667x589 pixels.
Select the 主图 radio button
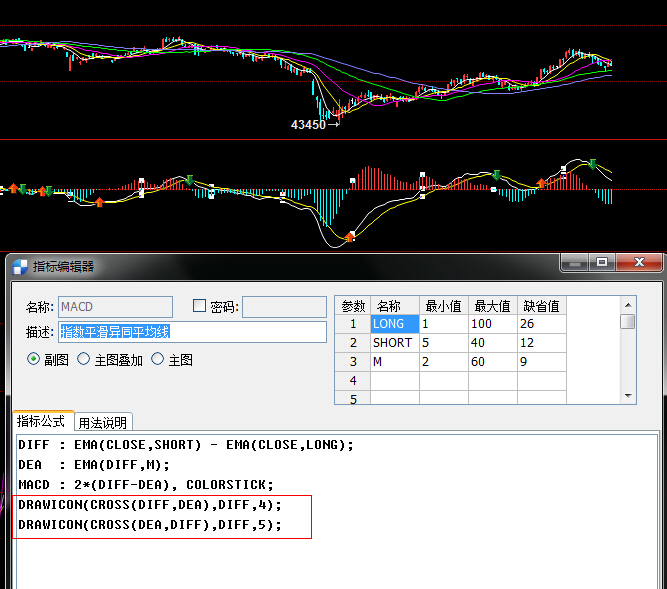tap(158, 359)
